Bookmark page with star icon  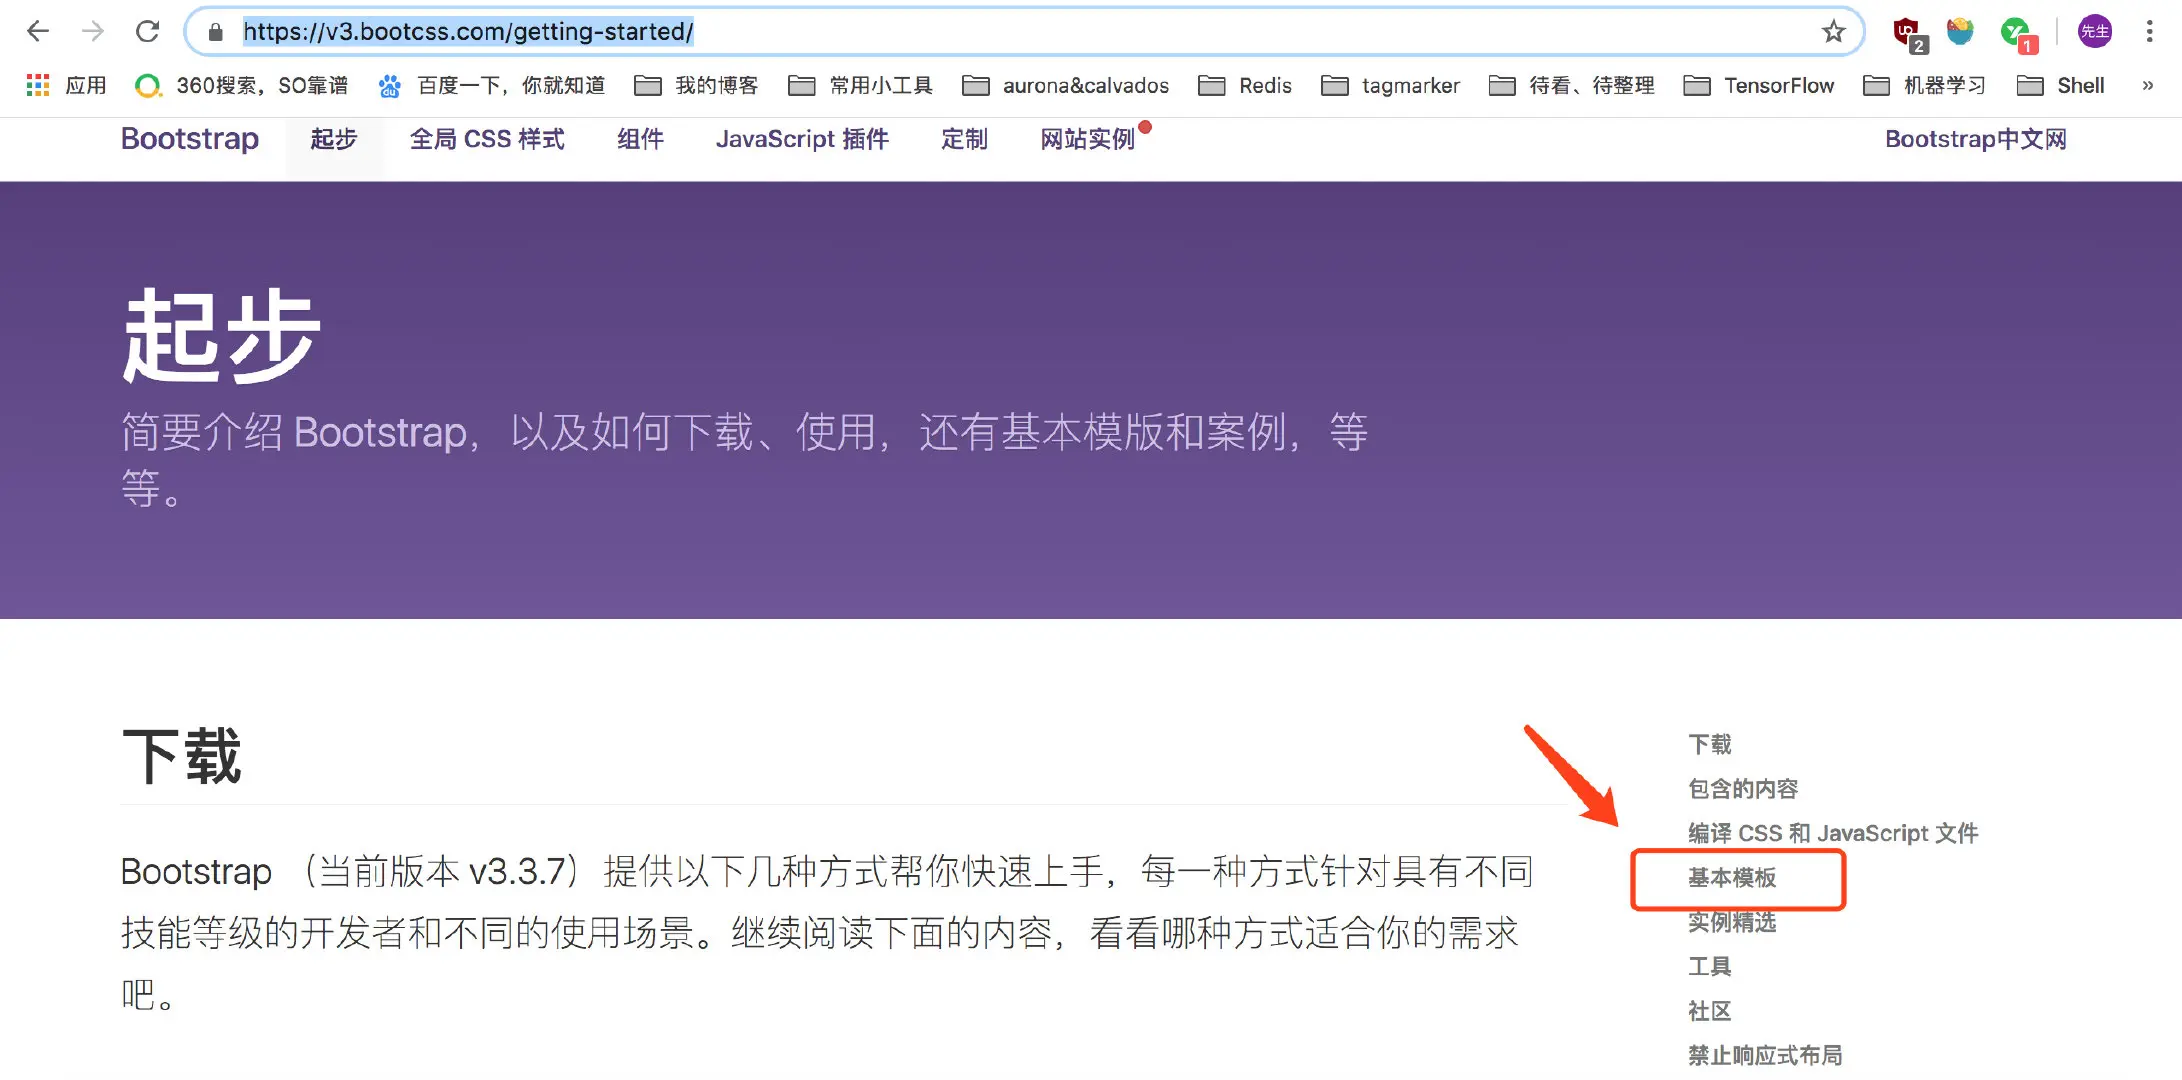1833,32
